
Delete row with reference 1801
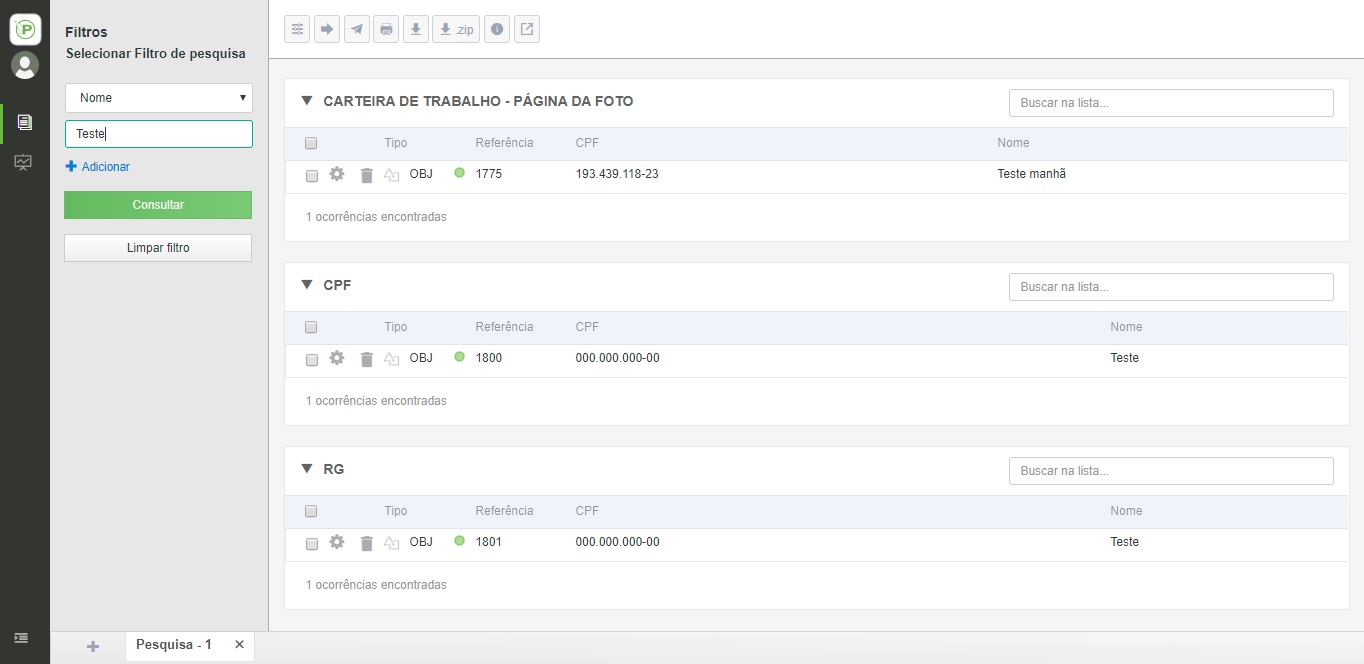[366, 543]
